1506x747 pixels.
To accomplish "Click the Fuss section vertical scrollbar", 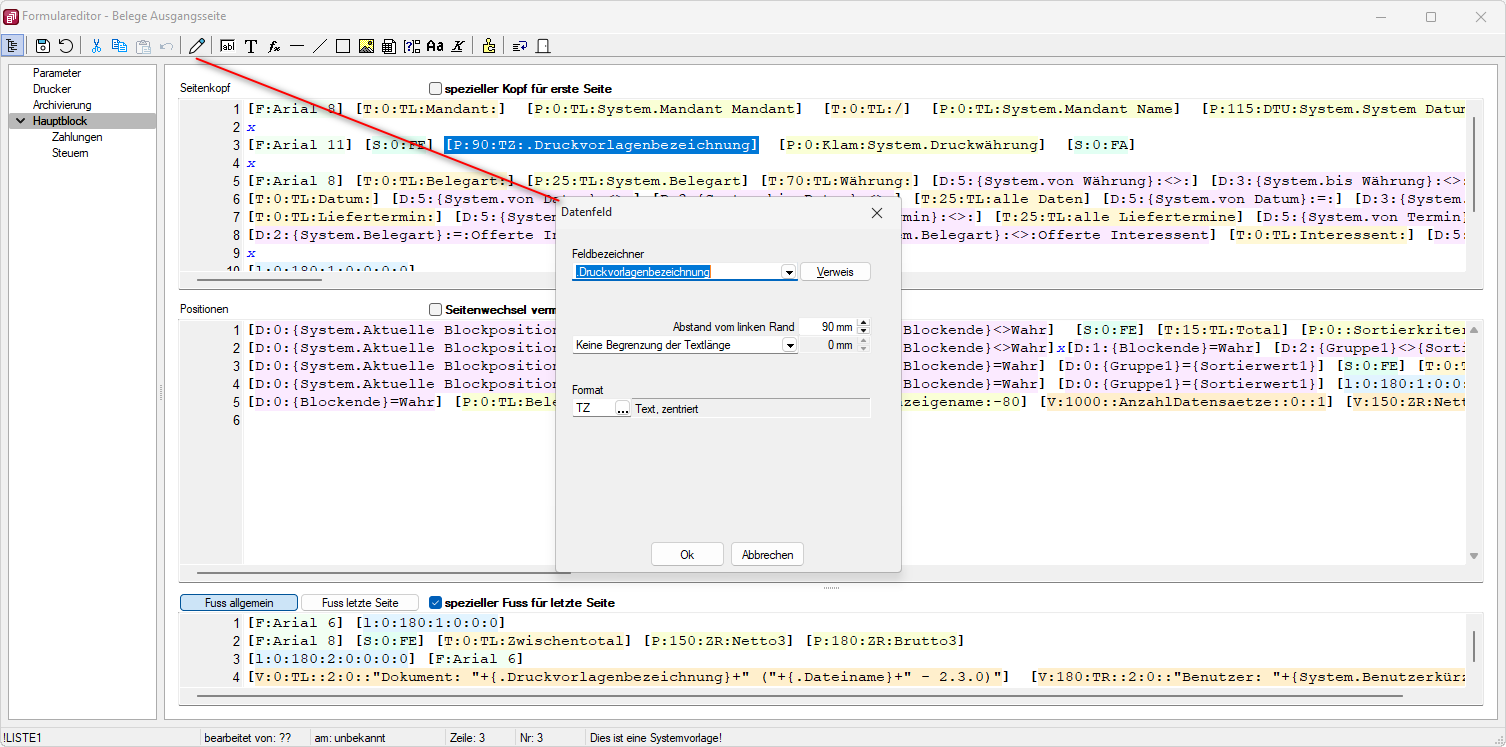I will point(1473,646).
